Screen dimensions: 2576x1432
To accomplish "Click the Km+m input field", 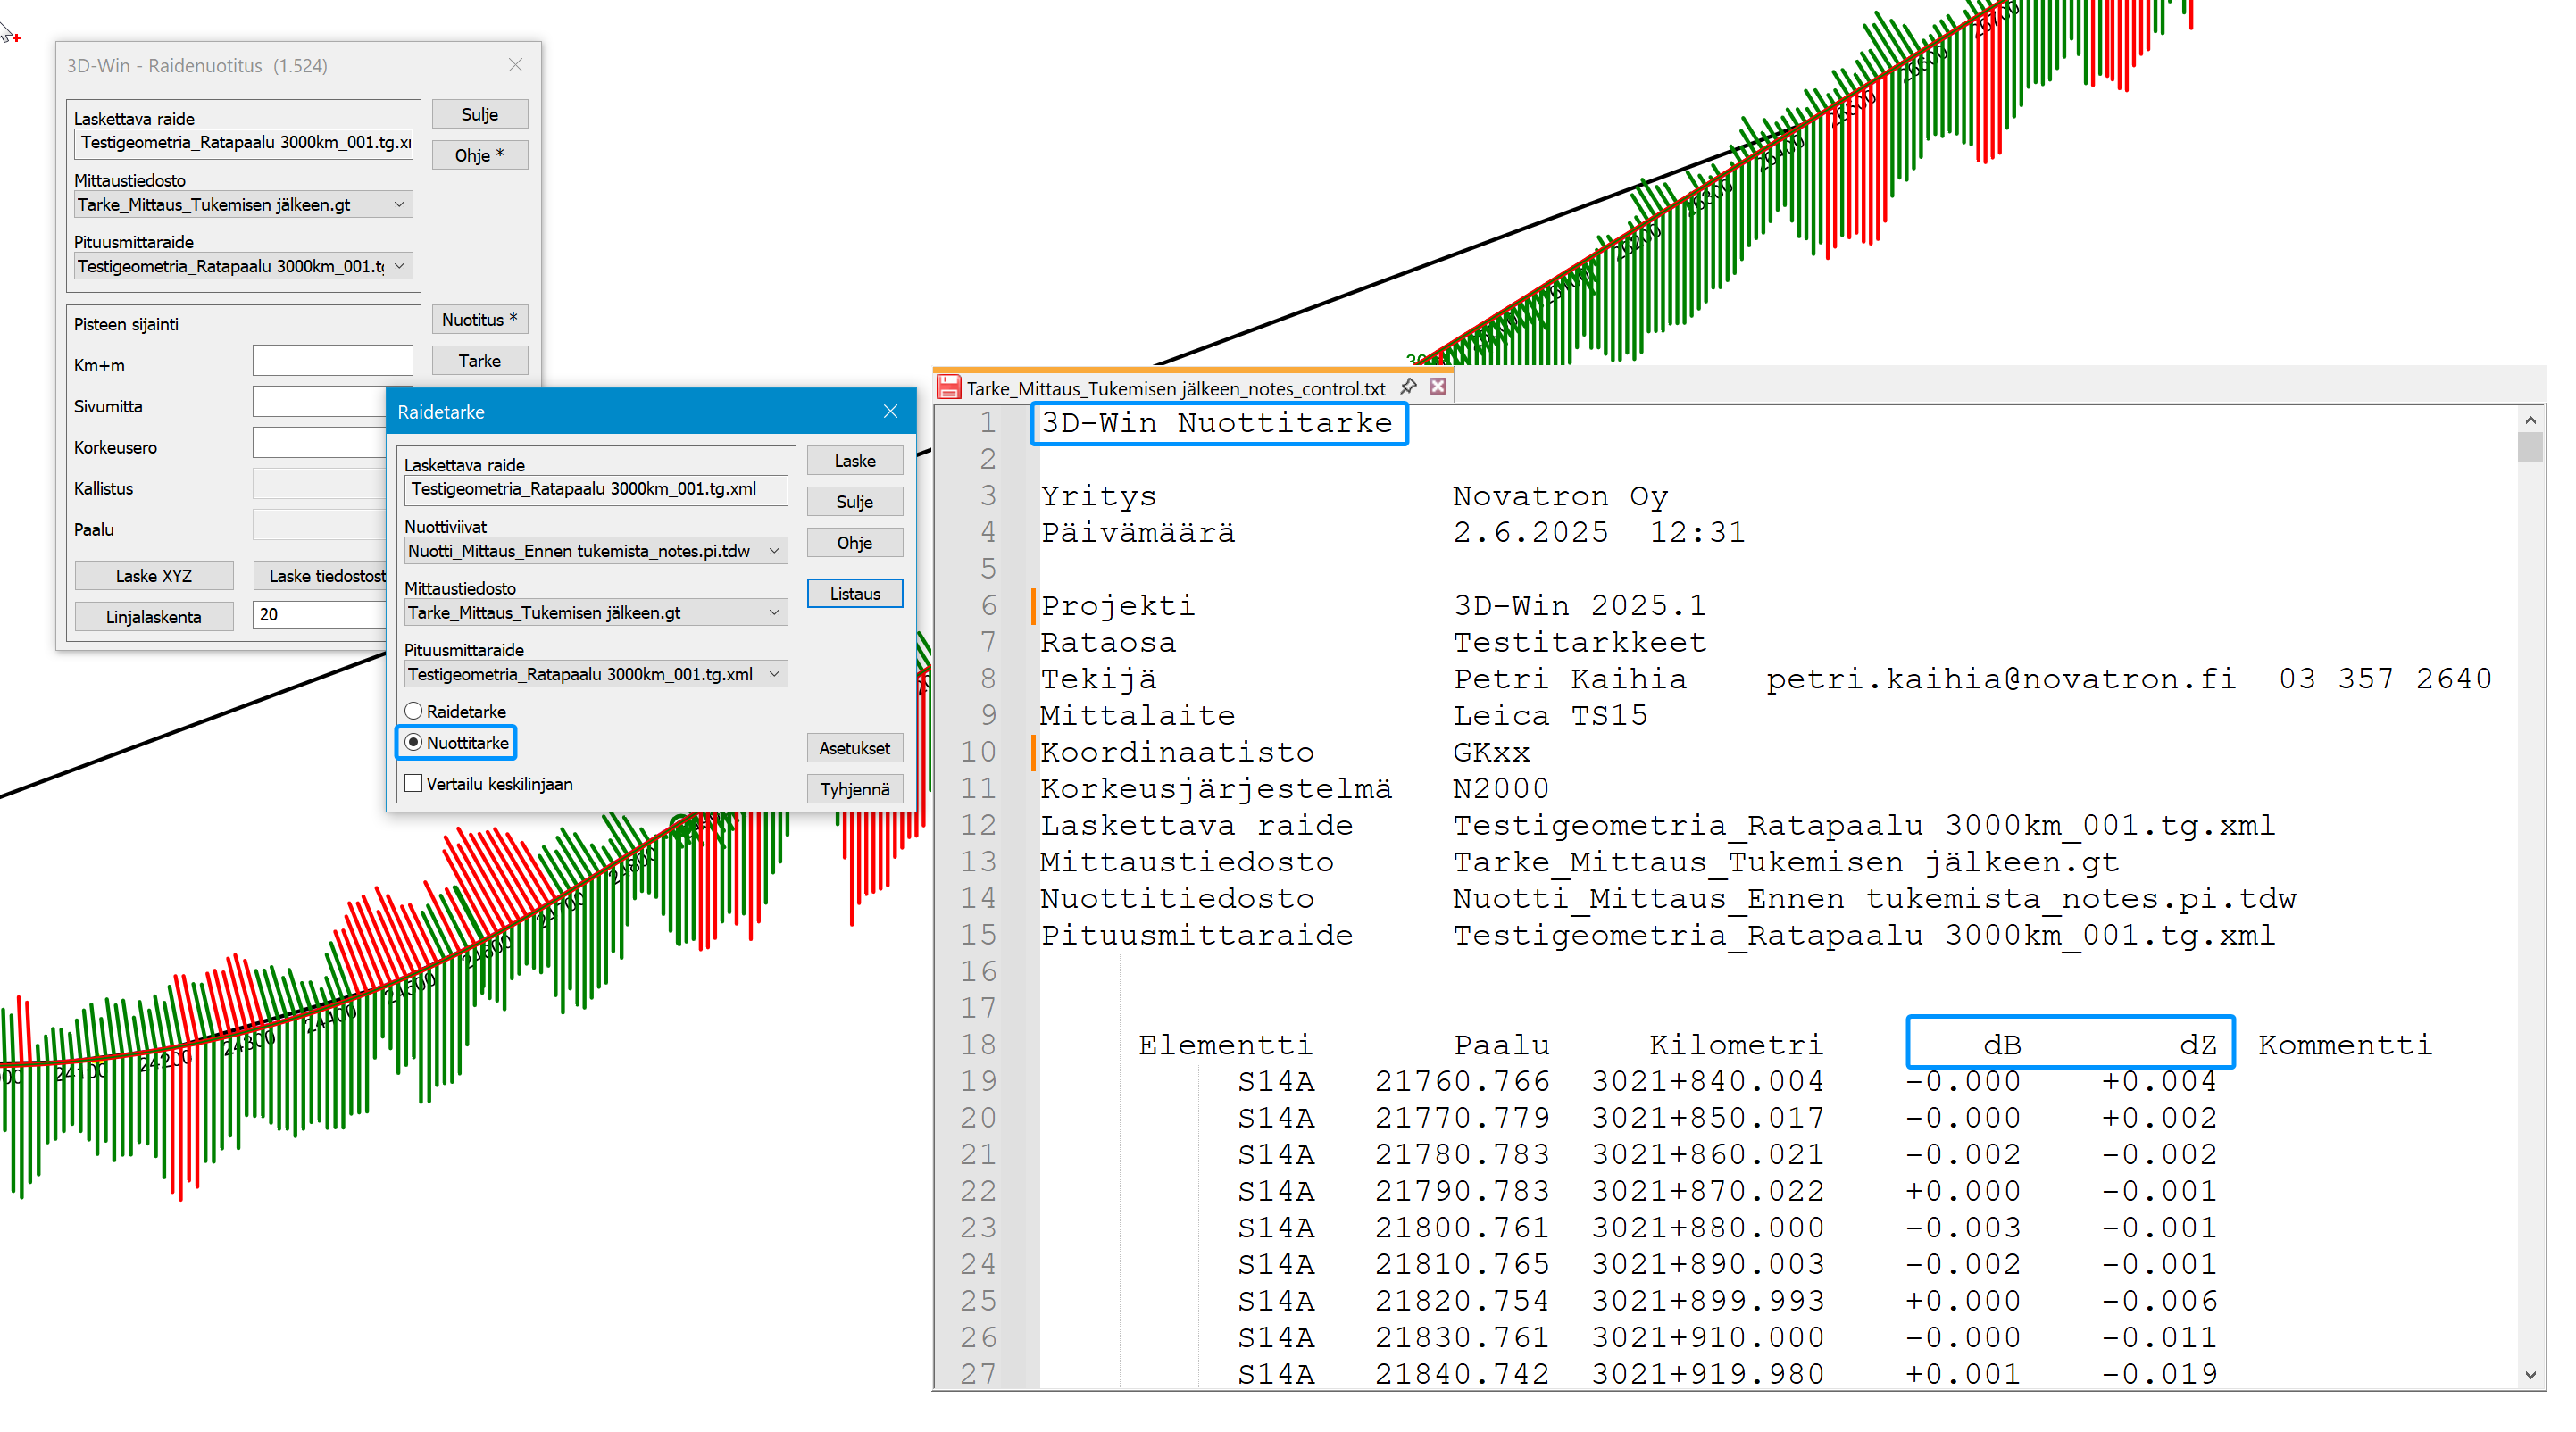I will (332, 362).
